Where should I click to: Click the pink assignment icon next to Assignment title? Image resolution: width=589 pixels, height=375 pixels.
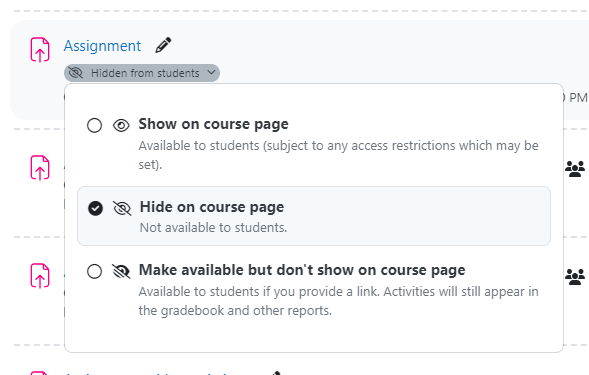click(x=40, y=50)
